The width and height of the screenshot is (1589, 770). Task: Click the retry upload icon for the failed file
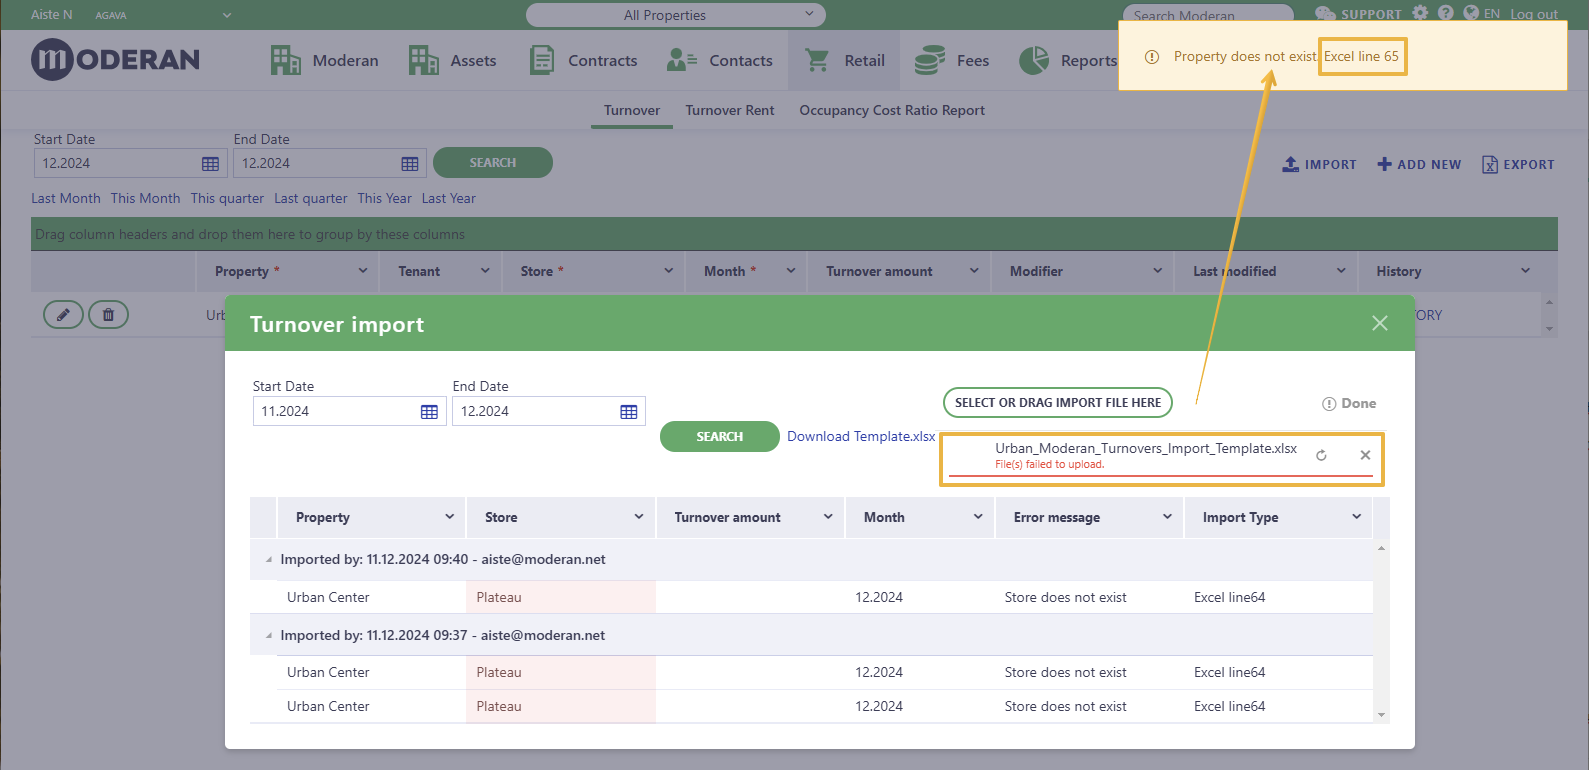point(1321,455)
